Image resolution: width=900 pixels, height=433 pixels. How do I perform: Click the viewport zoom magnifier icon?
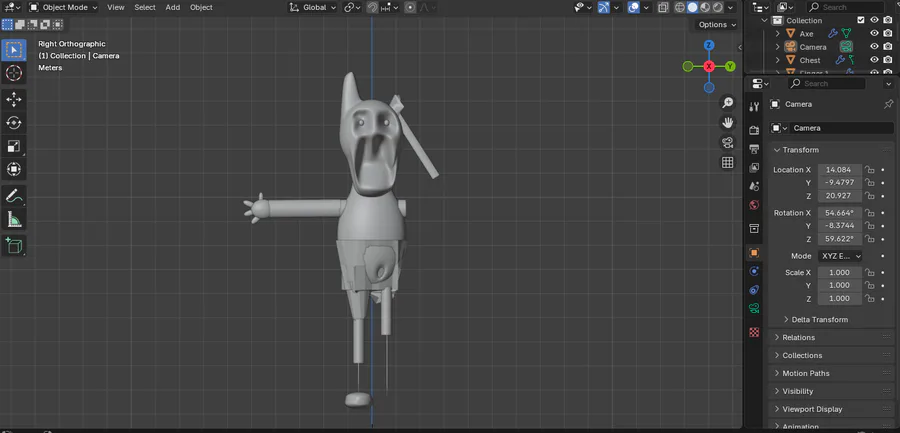728,103
